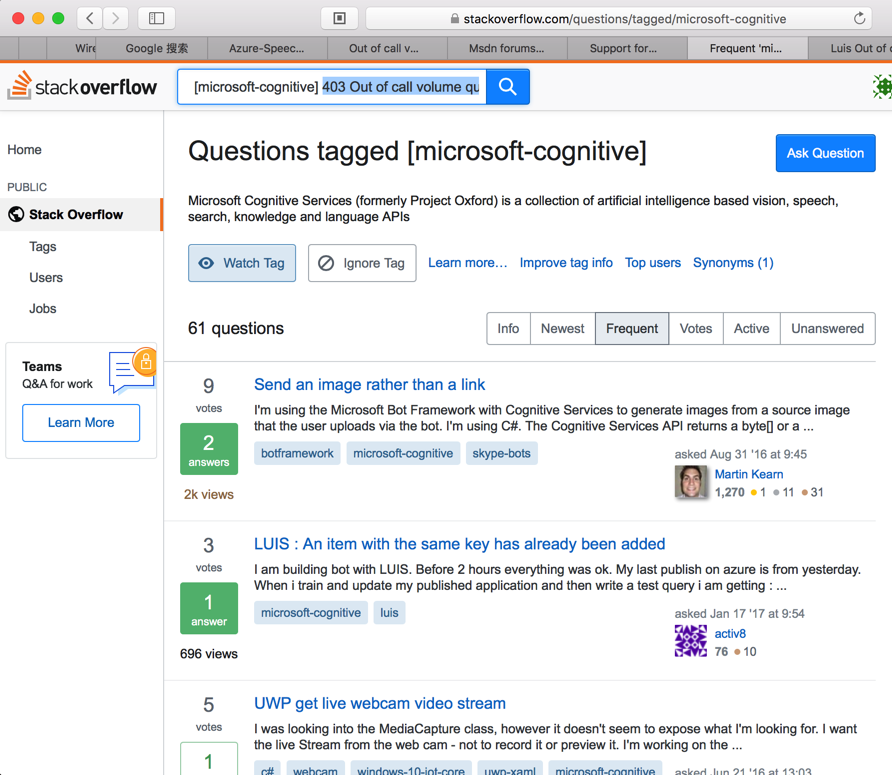
Task: Reload the page with the refresh icon
Action: (859, 18)
